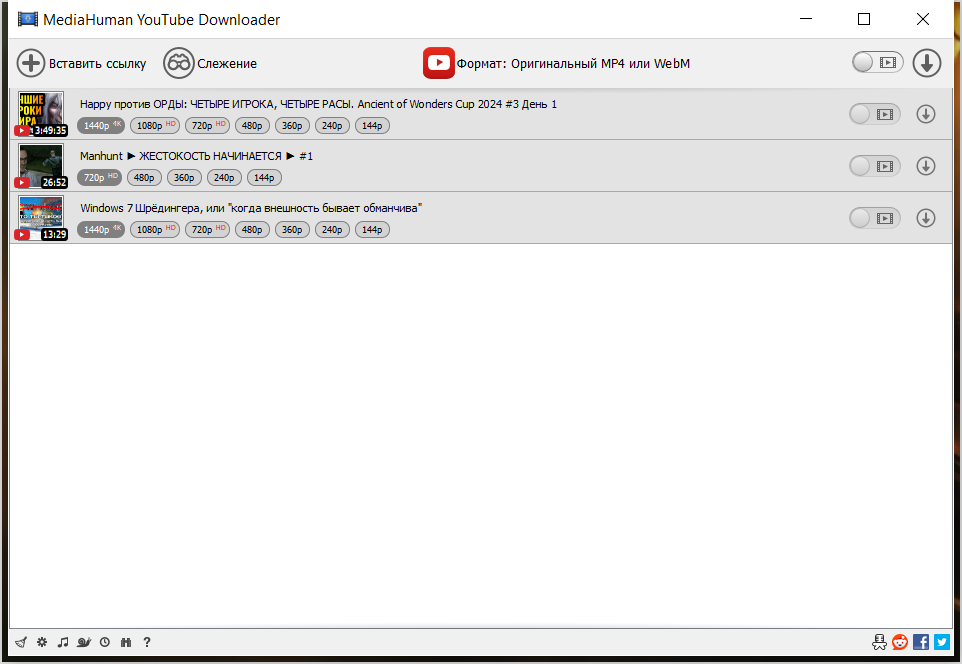This screenshot has height=664, width=962.
Task: Select 144p quality for Windows 7 Шрёдингера
Action: tap(372, 230)
